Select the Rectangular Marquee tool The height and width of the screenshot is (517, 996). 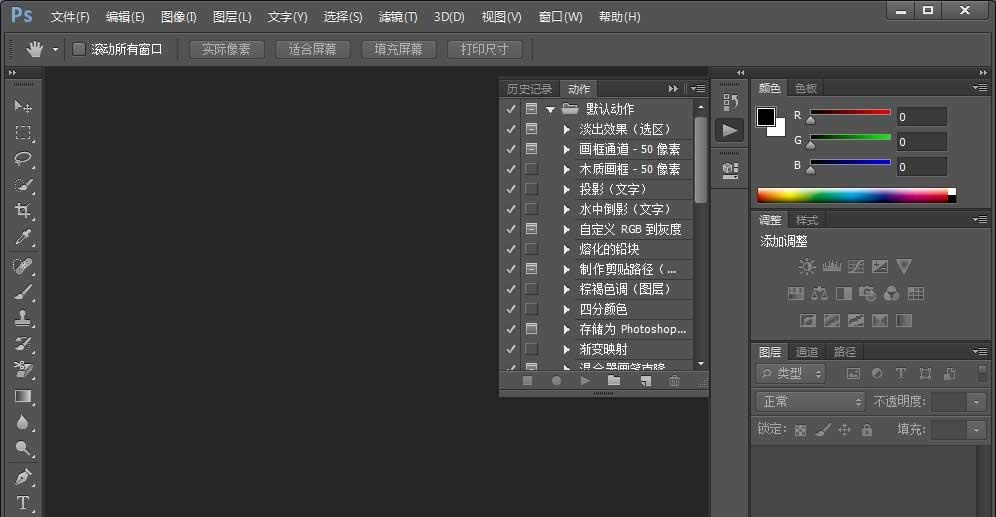[23, 132]
